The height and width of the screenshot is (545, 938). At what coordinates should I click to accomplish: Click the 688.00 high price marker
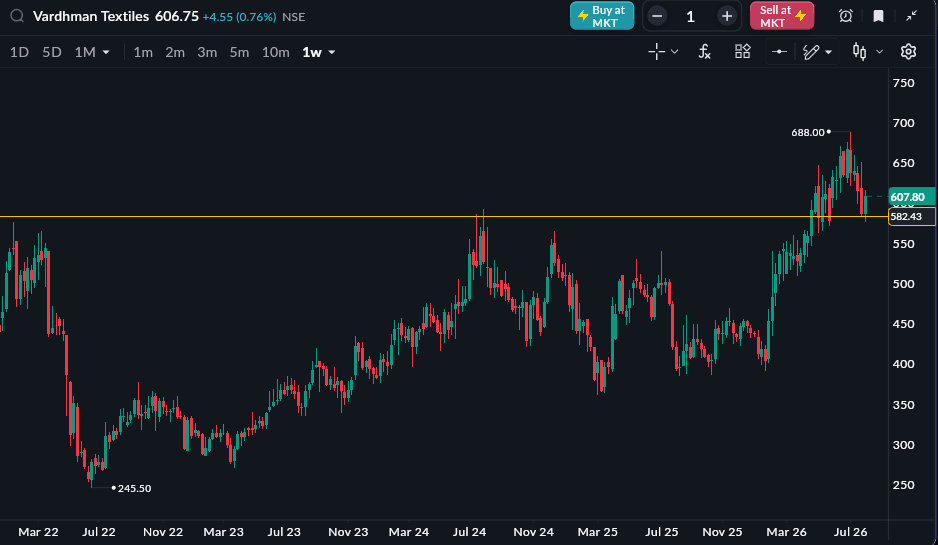point(808,133)
